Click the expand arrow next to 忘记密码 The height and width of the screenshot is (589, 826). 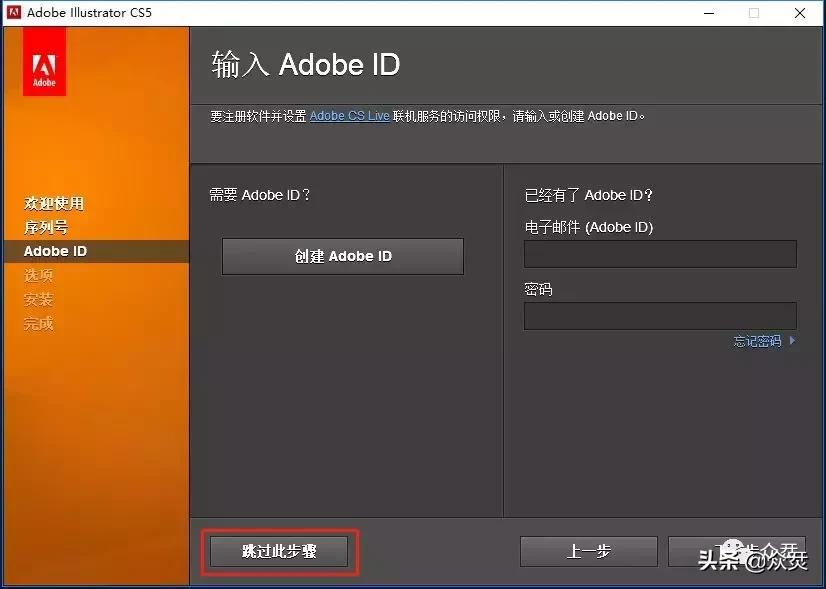[x=793, y=341]
